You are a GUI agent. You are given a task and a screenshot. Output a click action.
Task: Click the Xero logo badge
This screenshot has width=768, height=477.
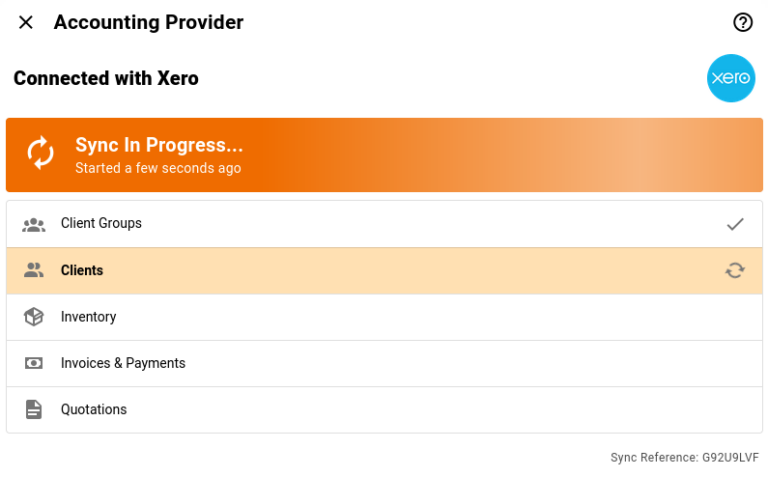[x=731, y=78]
